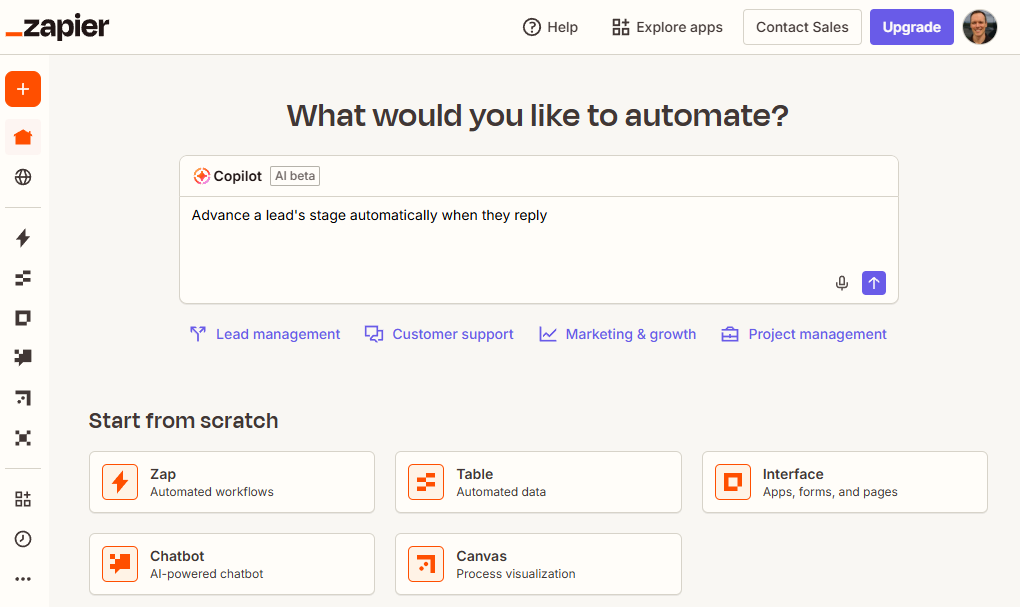Click the Copilot logo icon
The width and height of the screenshot is (1020, 607).
(x=202, y=176)
